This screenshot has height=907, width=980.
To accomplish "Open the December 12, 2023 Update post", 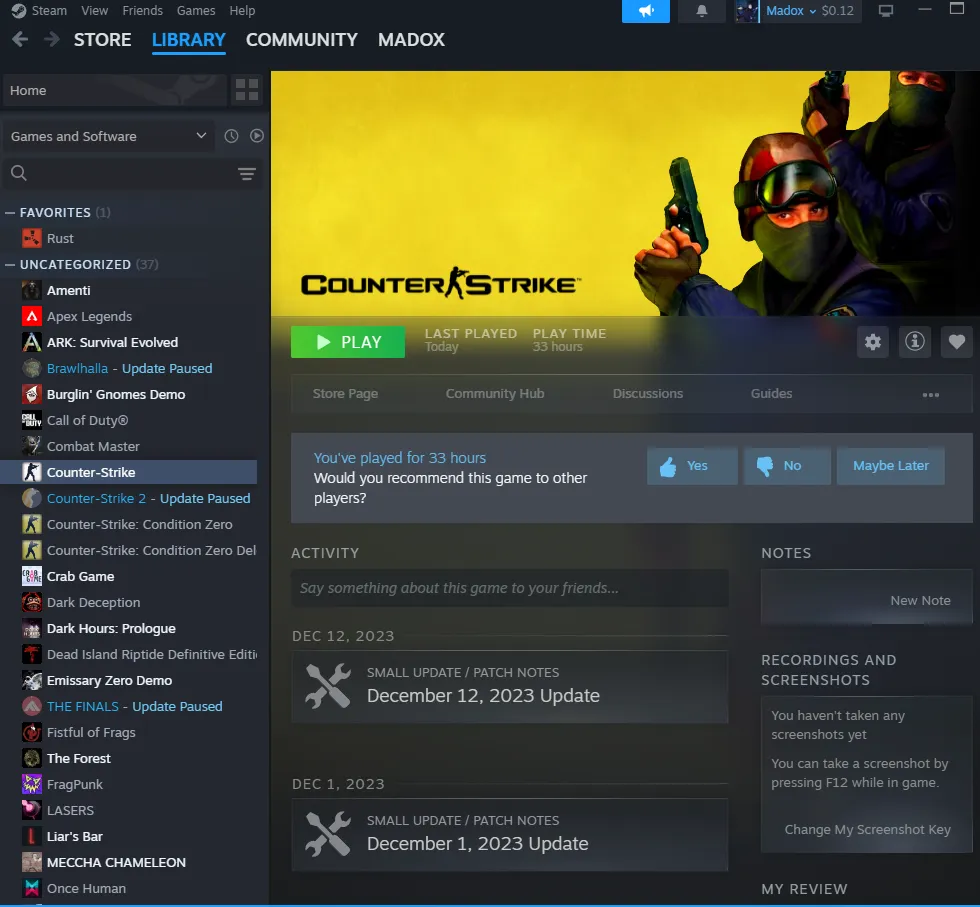I will tap(509, 686).
